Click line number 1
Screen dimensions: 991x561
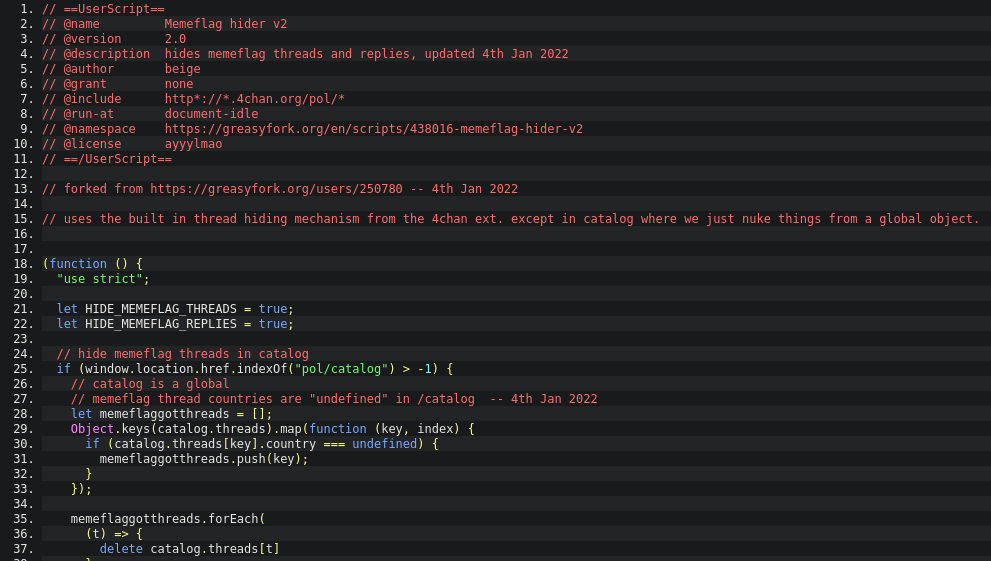click(27, 9)
